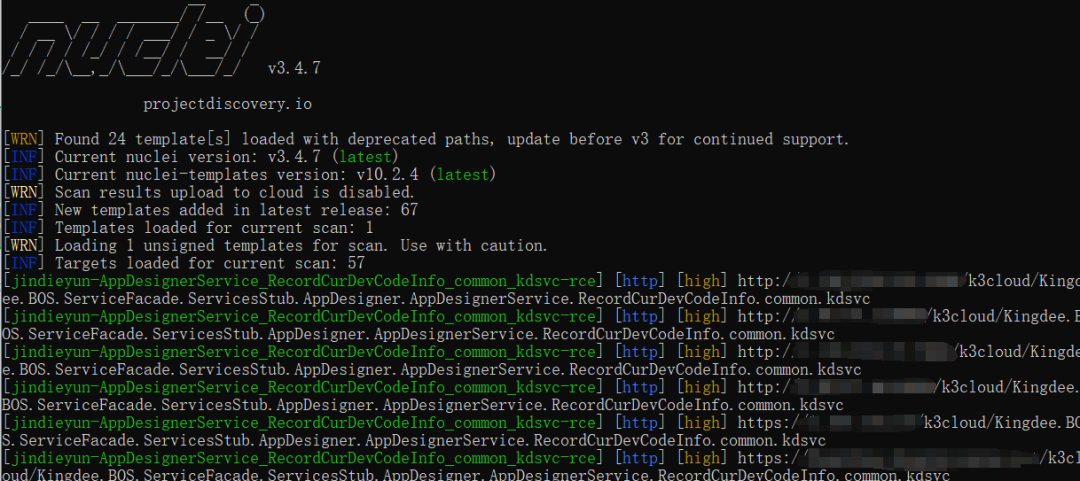Screen dimensions: 1080x481
Task: Click the v3.4.7 version beside the logo
Action: click(294, 68)
